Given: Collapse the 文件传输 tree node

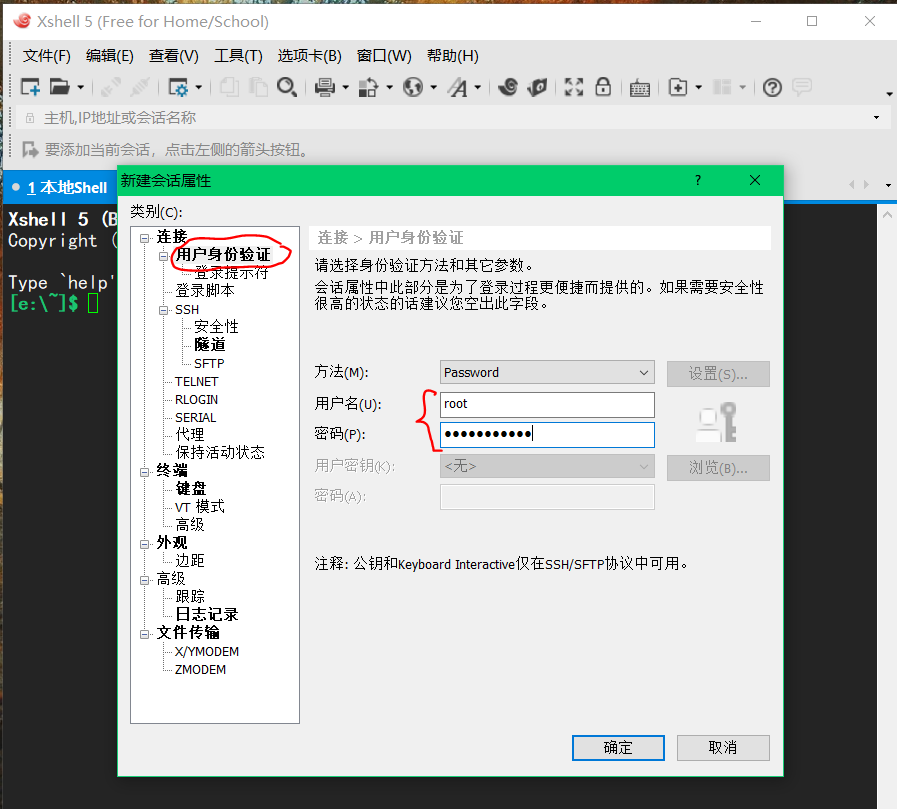Looking at the screenshot, I should tap(145, 634).
